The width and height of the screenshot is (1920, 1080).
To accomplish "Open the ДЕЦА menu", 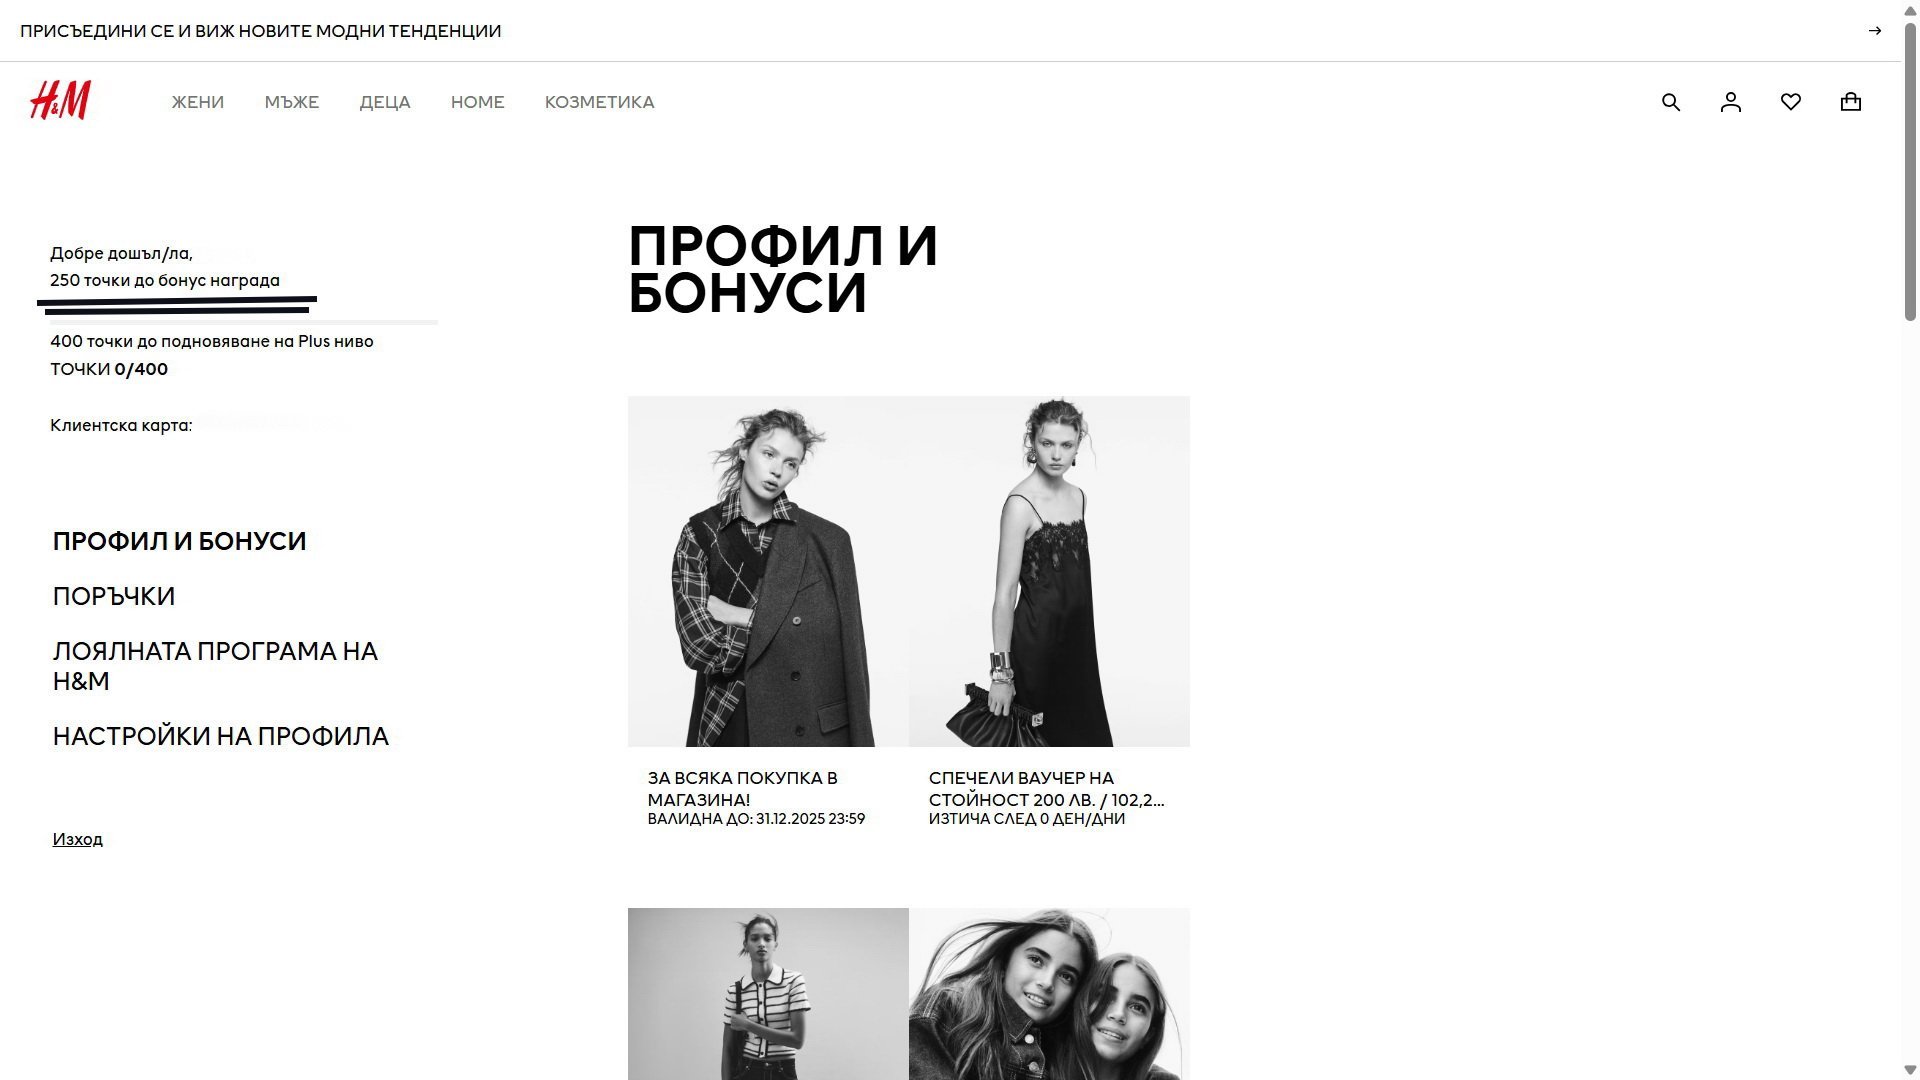I will pyautogui.click(x=385, y=102).
